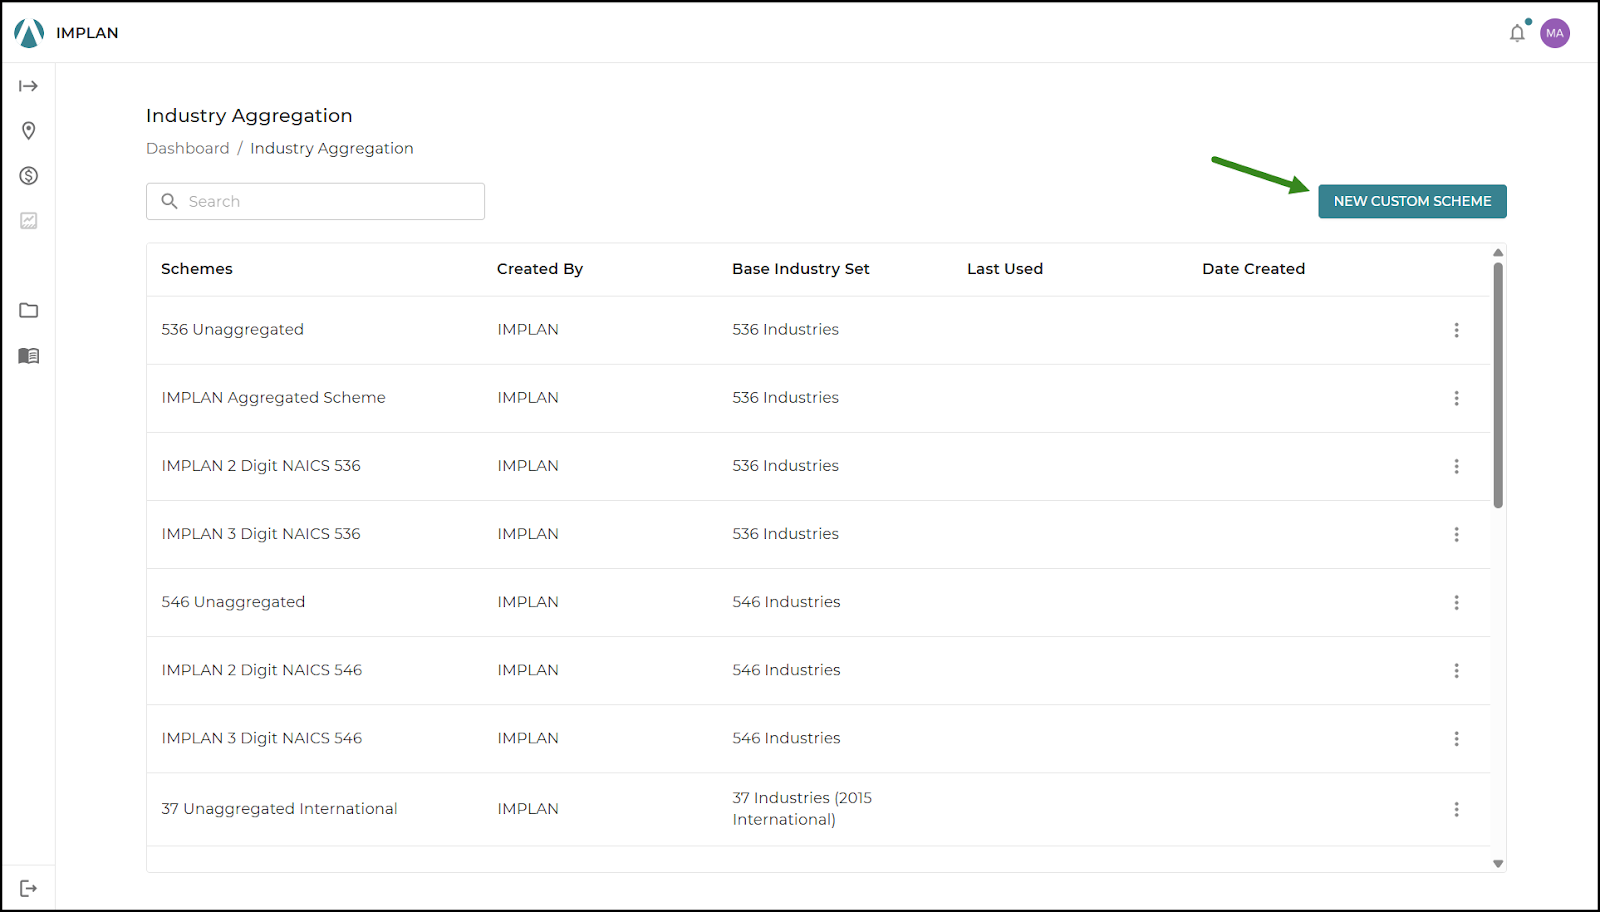Open the Projects folder sidebar icon
This screenshot has height=912, width=1600.
point(29,310)
